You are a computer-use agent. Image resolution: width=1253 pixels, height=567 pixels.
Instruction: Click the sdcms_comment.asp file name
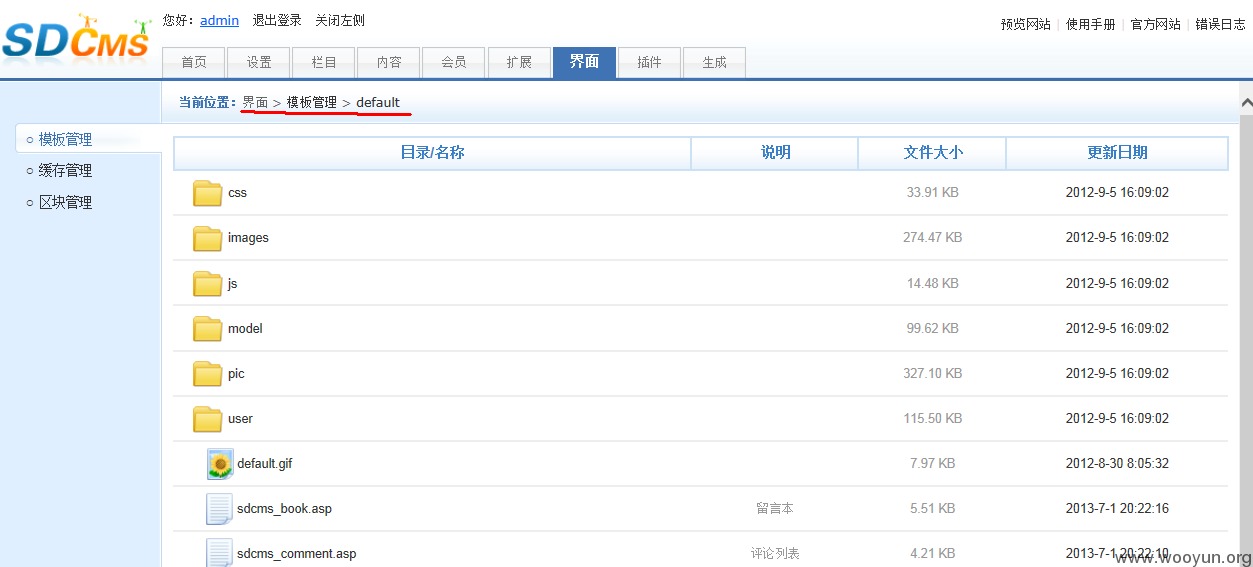tap(296, 554)
